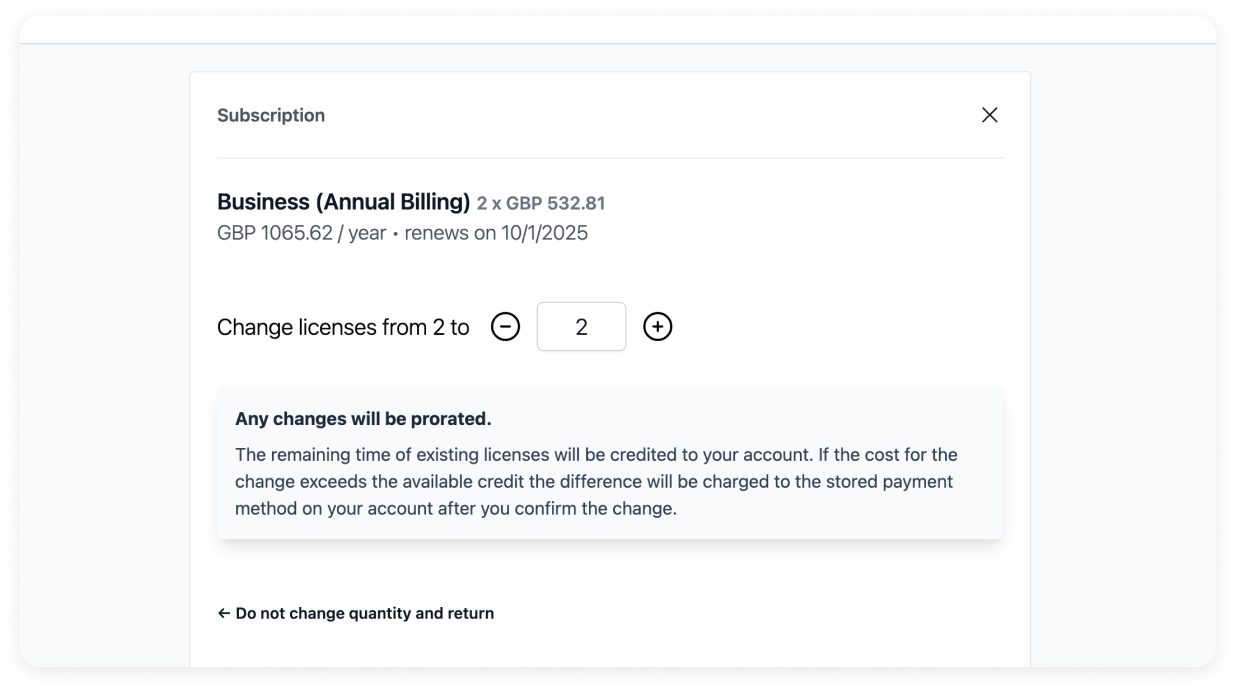Click the proration notice paragraph text
The width and height of the screenshot is (1236, 691).
click(596, 482)
